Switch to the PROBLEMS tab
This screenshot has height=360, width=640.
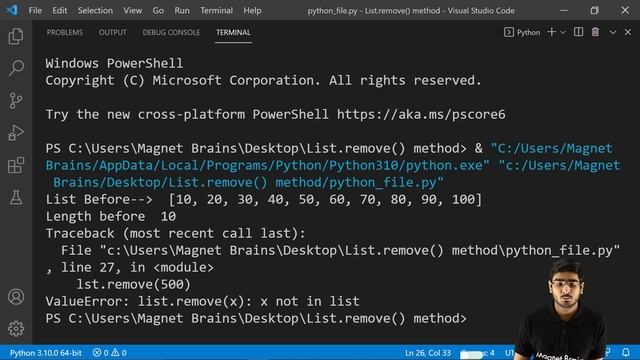[x=64, y=32]
